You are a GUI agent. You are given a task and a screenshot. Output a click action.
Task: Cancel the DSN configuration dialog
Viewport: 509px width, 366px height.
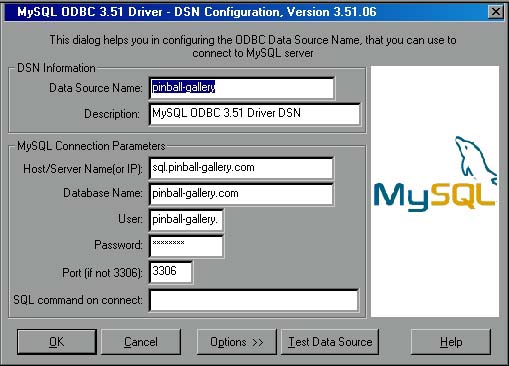(141, 342)
